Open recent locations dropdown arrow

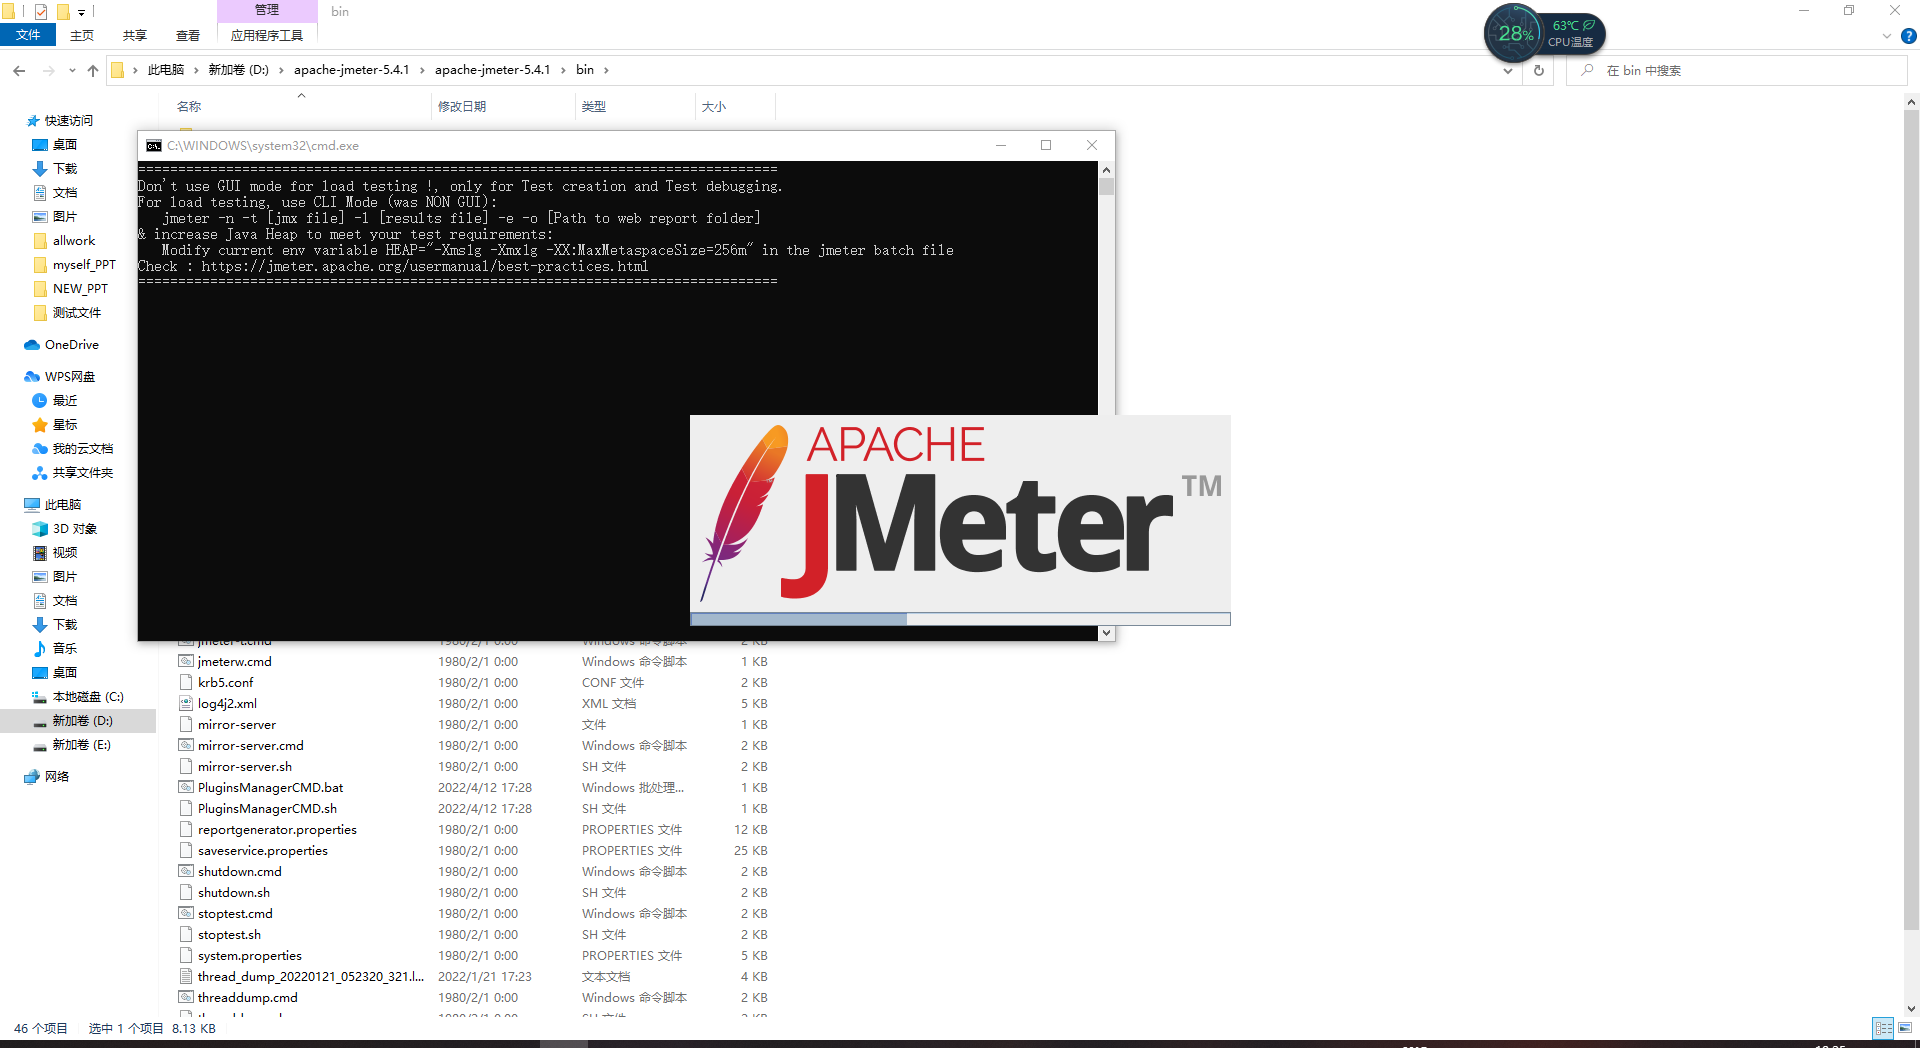point(72,70)
